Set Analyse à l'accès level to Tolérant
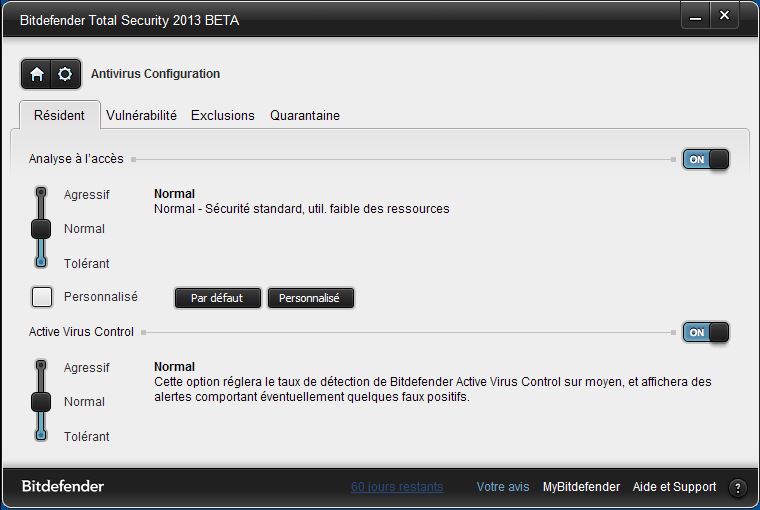 (x=87, y=263)
